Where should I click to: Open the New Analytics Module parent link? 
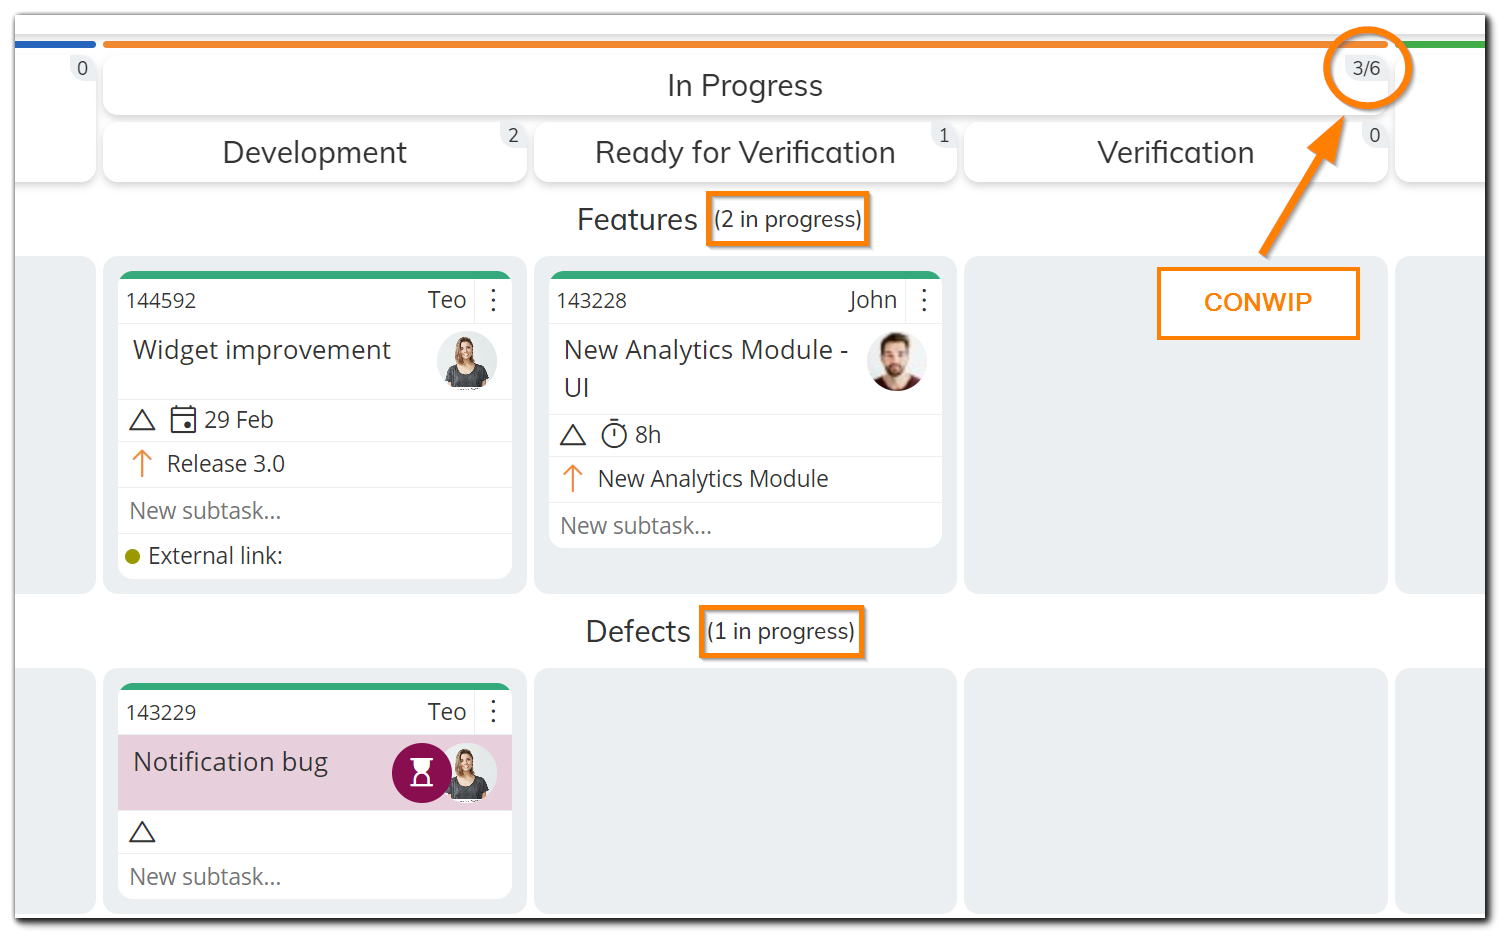click(713, 479)
